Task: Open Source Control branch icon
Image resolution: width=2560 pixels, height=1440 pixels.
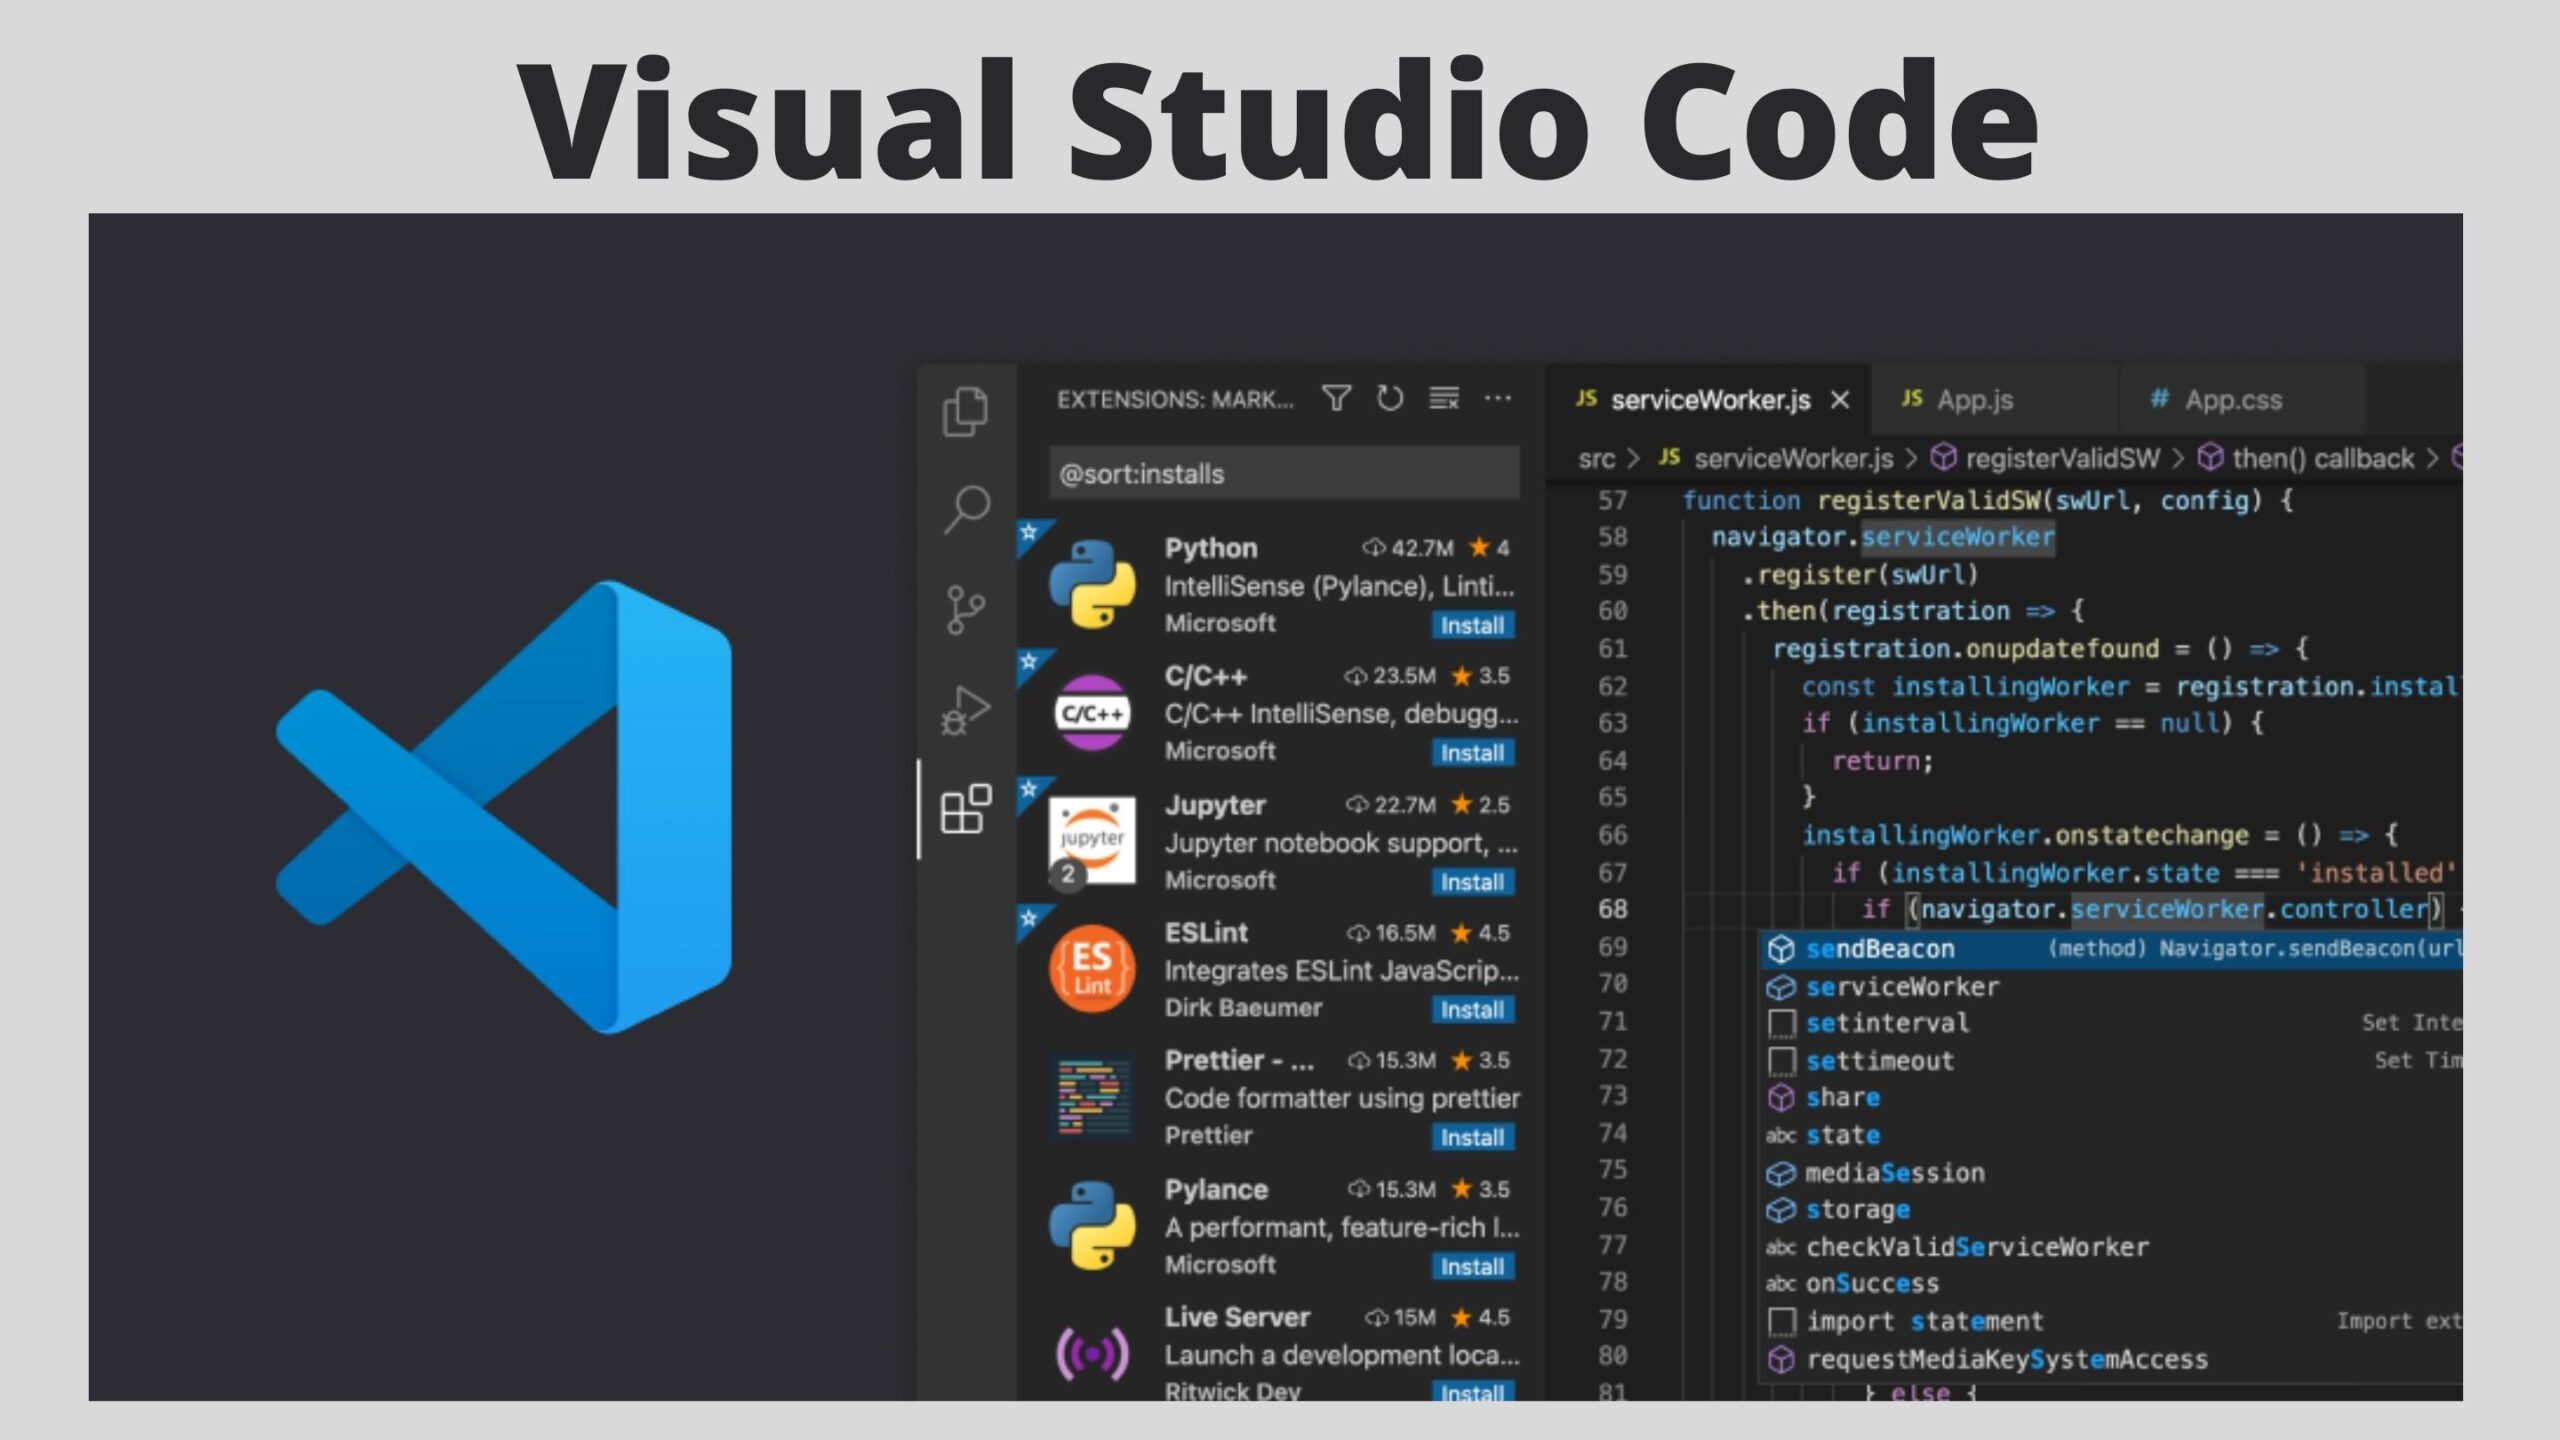Action: pyautogui.click(x=964, y=610)
